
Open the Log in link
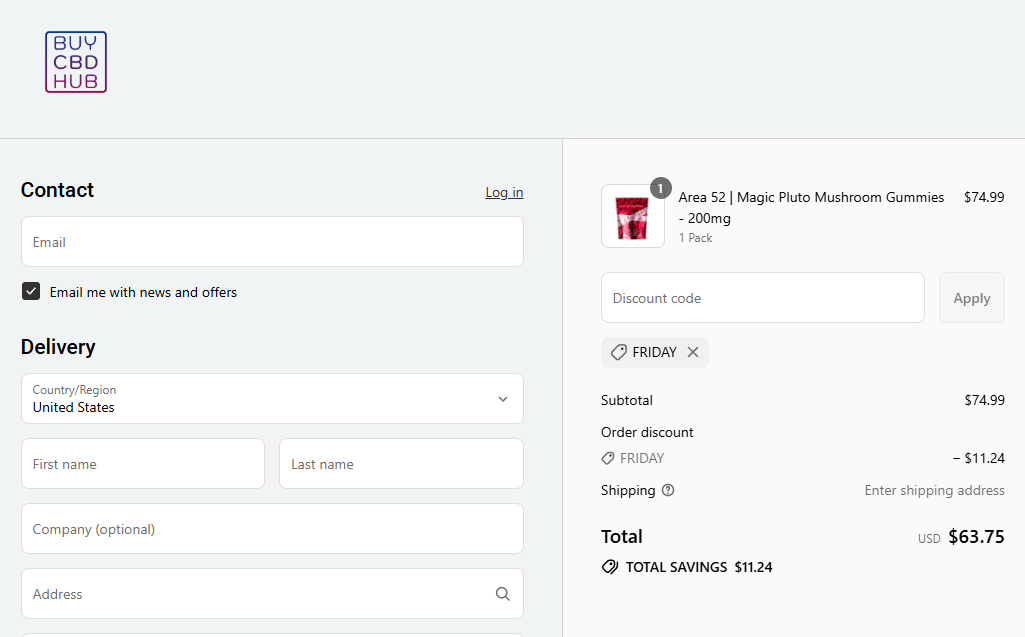click(504, 192)
